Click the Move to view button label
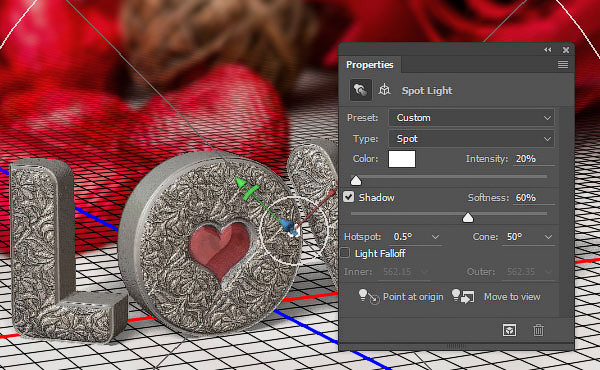 pos(512,297)
